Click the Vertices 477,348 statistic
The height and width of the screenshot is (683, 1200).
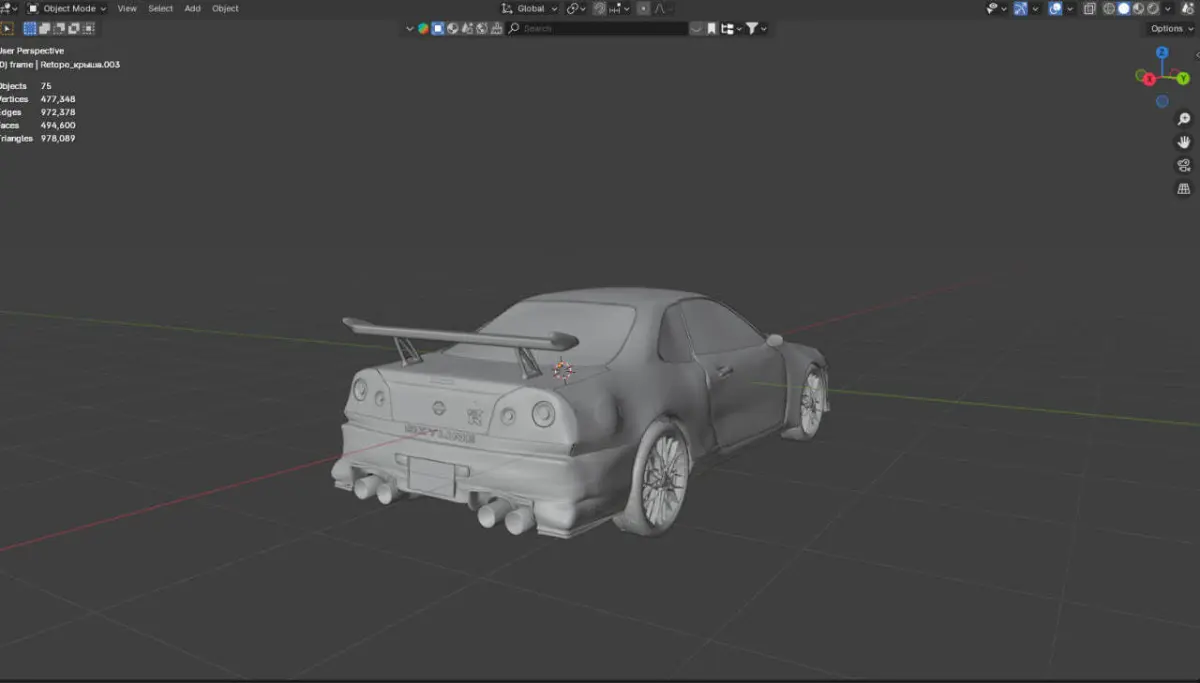point(37,99)
